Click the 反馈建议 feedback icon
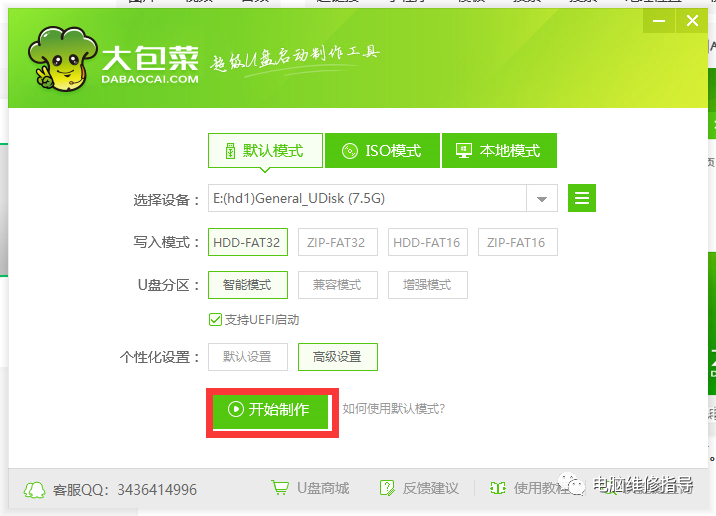 click(387, 488)
